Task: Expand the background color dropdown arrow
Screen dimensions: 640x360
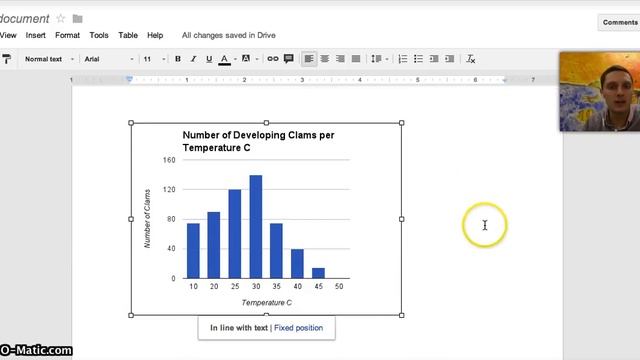Action: pyautogui.click(x=257, y=60)
